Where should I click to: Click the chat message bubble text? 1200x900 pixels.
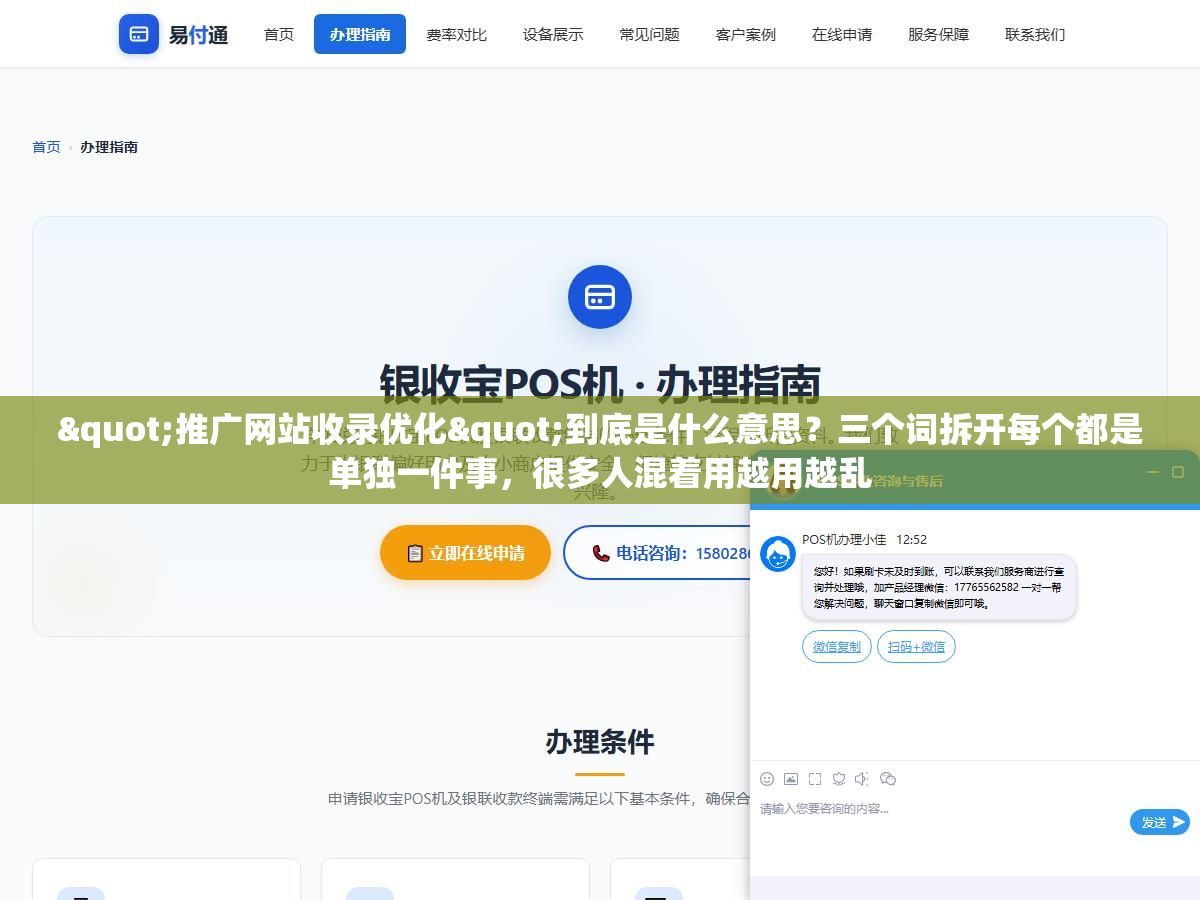tap(939, 587)
